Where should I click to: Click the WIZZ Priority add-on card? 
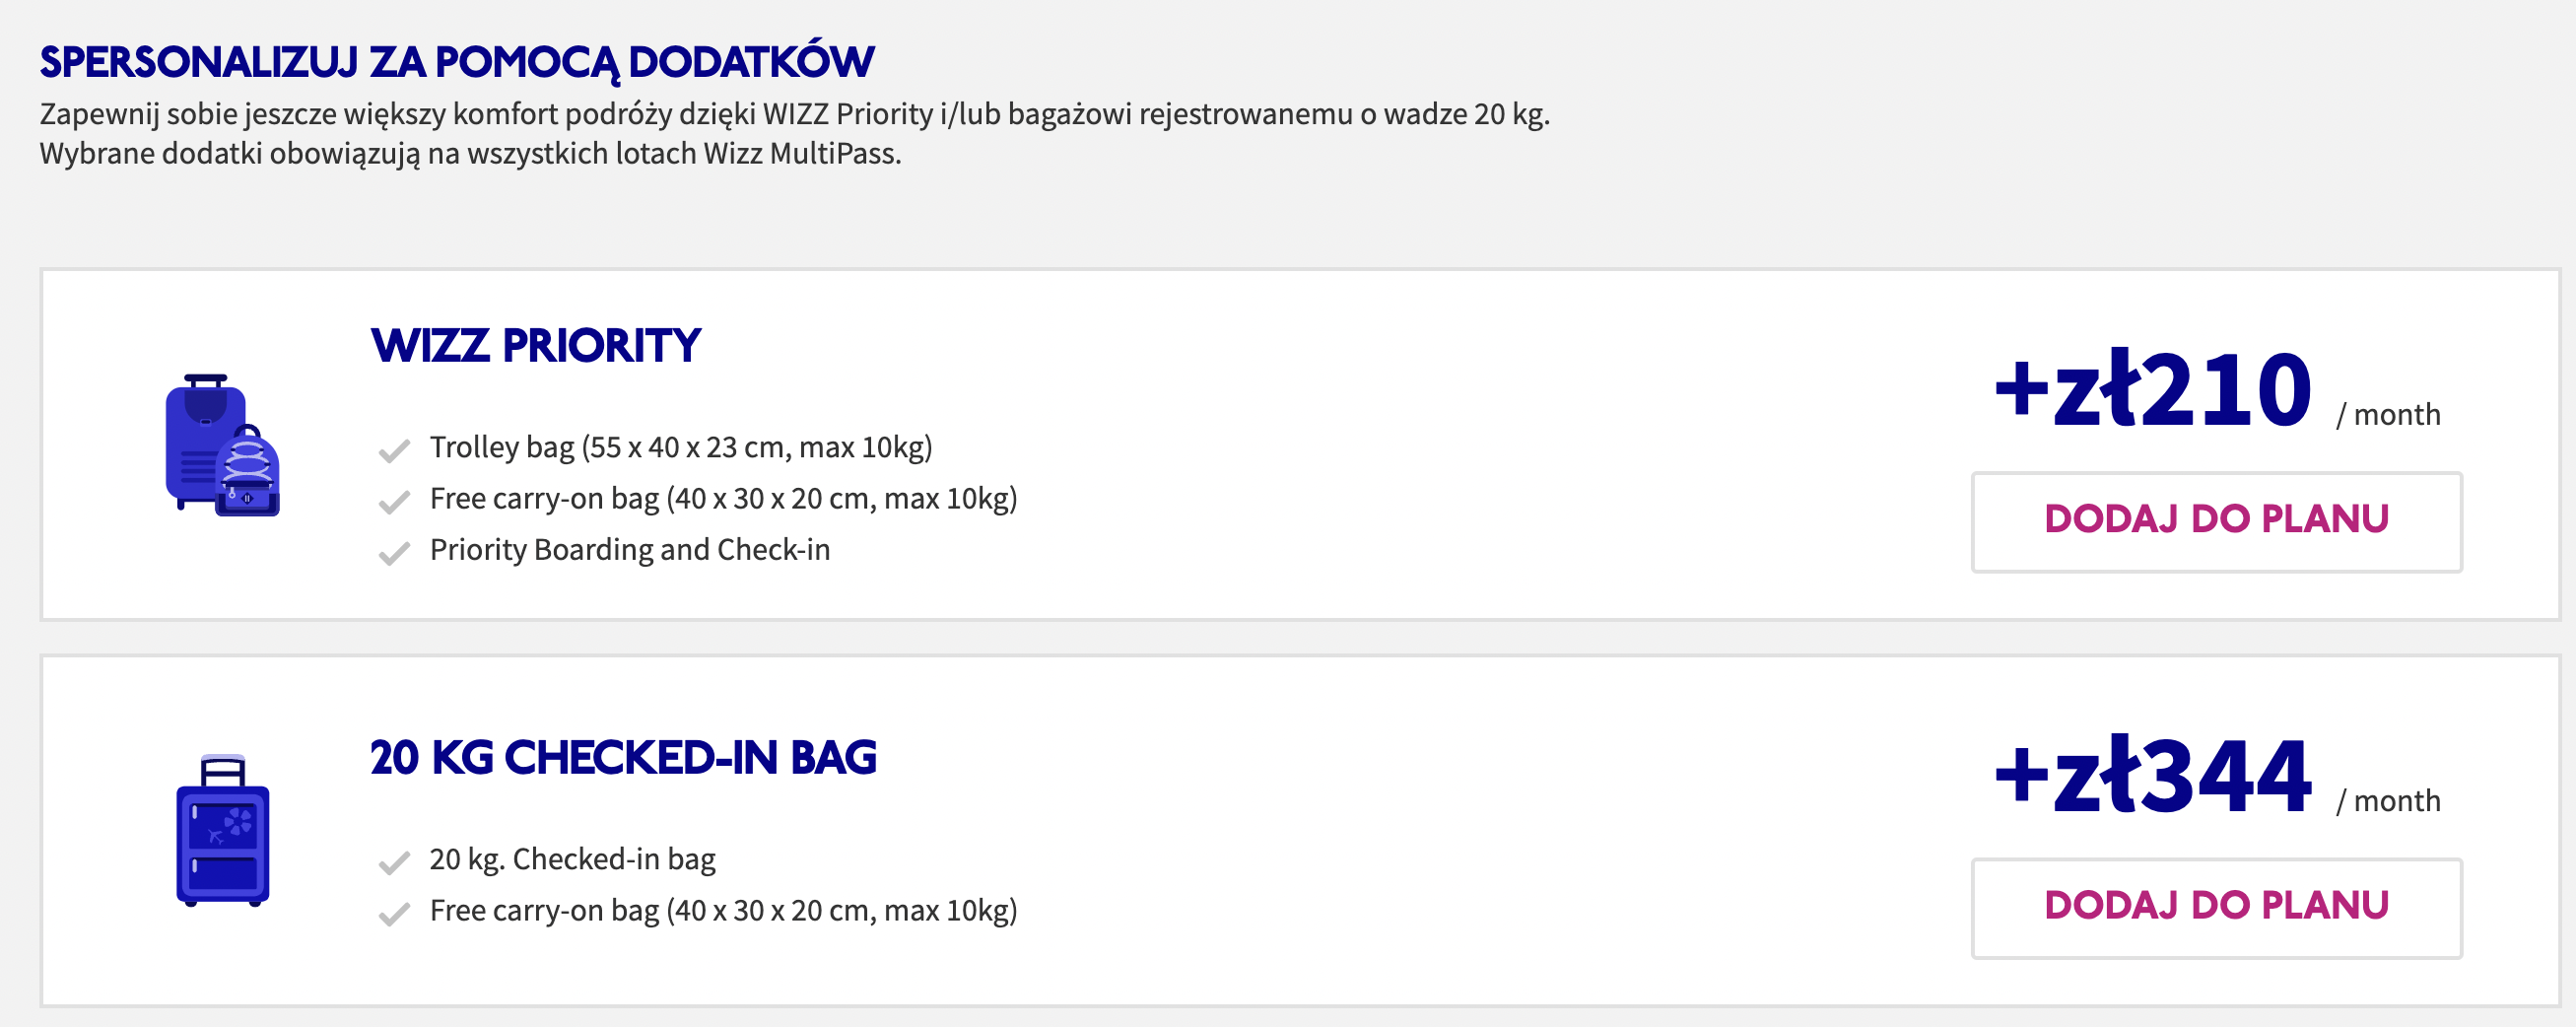coord(1300,444)
